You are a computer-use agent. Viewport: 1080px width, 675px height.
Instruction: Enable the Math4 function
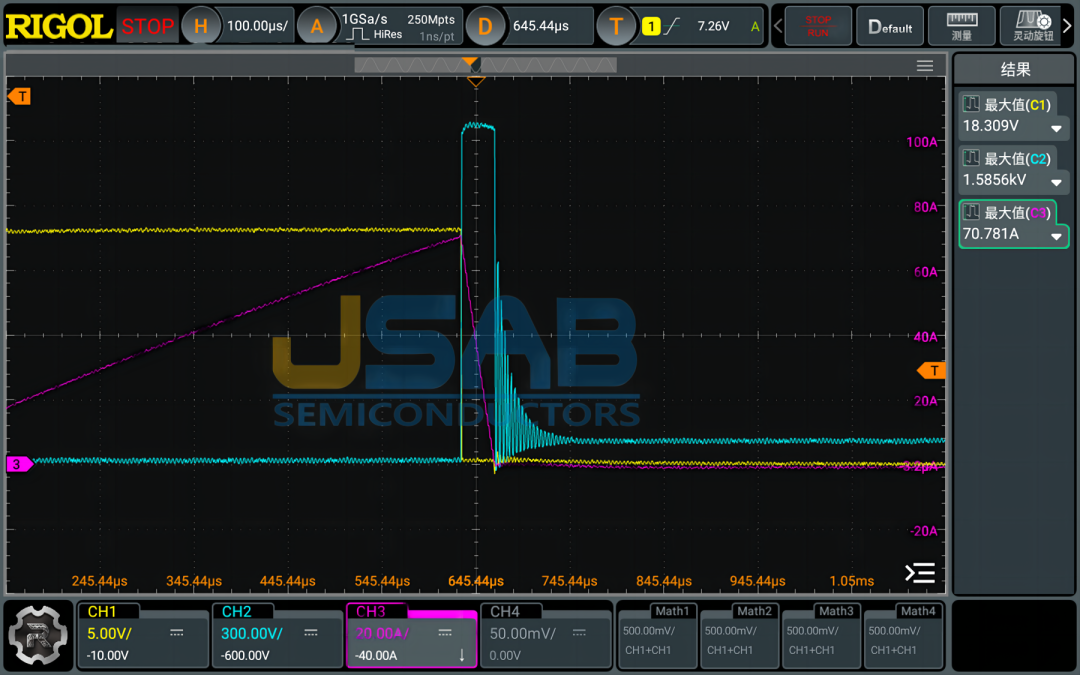point(904,635)
